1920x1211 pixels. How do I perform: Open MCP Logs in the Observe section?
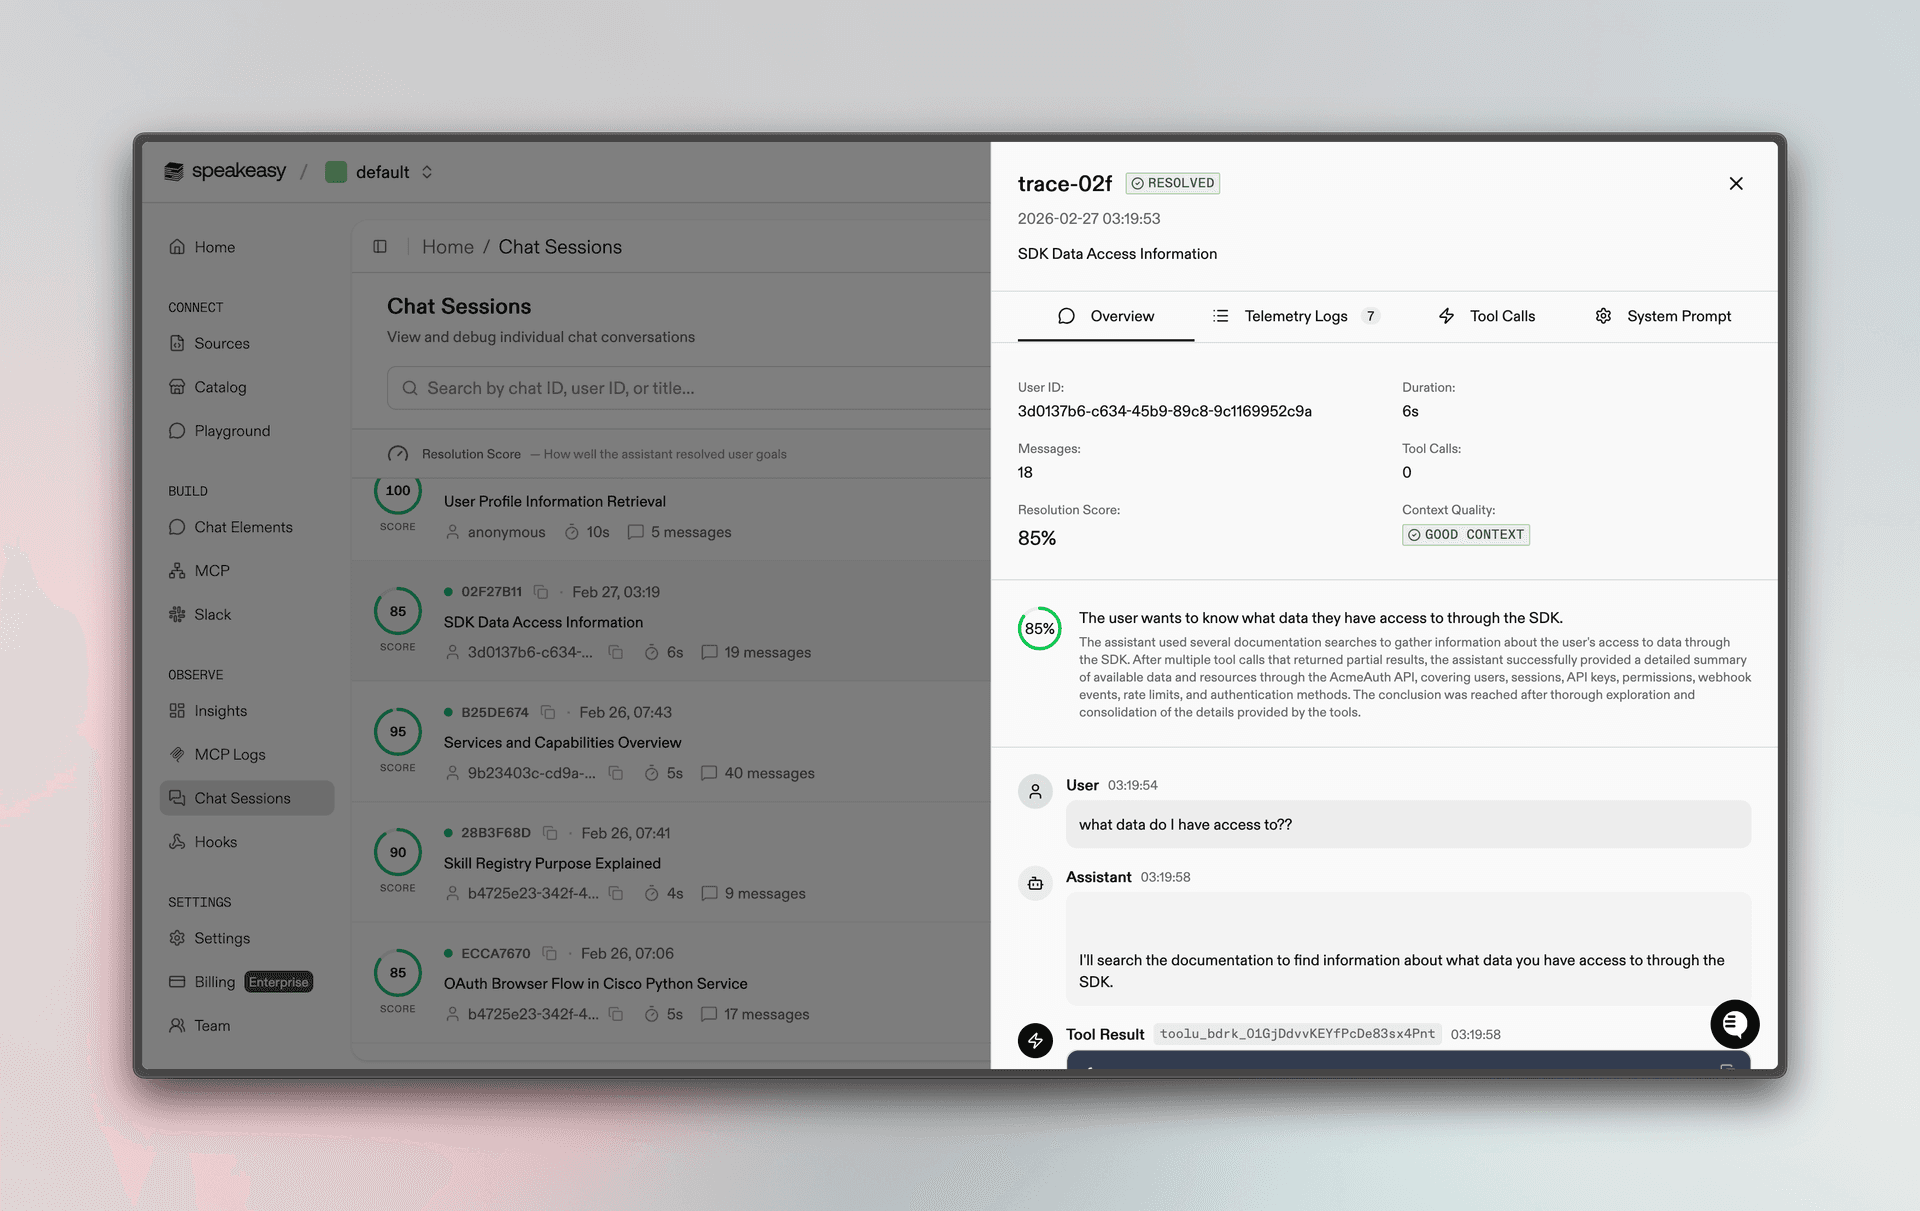click(230, 754)
